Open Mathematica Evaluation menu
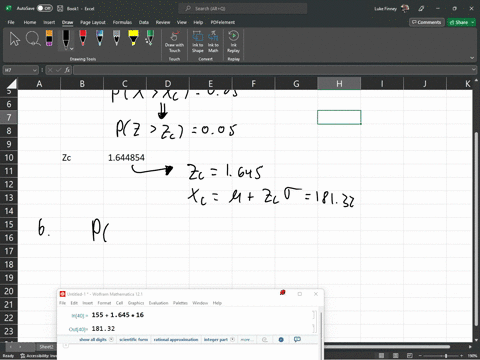This screenshot has width=480, height=360. pos(158,303)
